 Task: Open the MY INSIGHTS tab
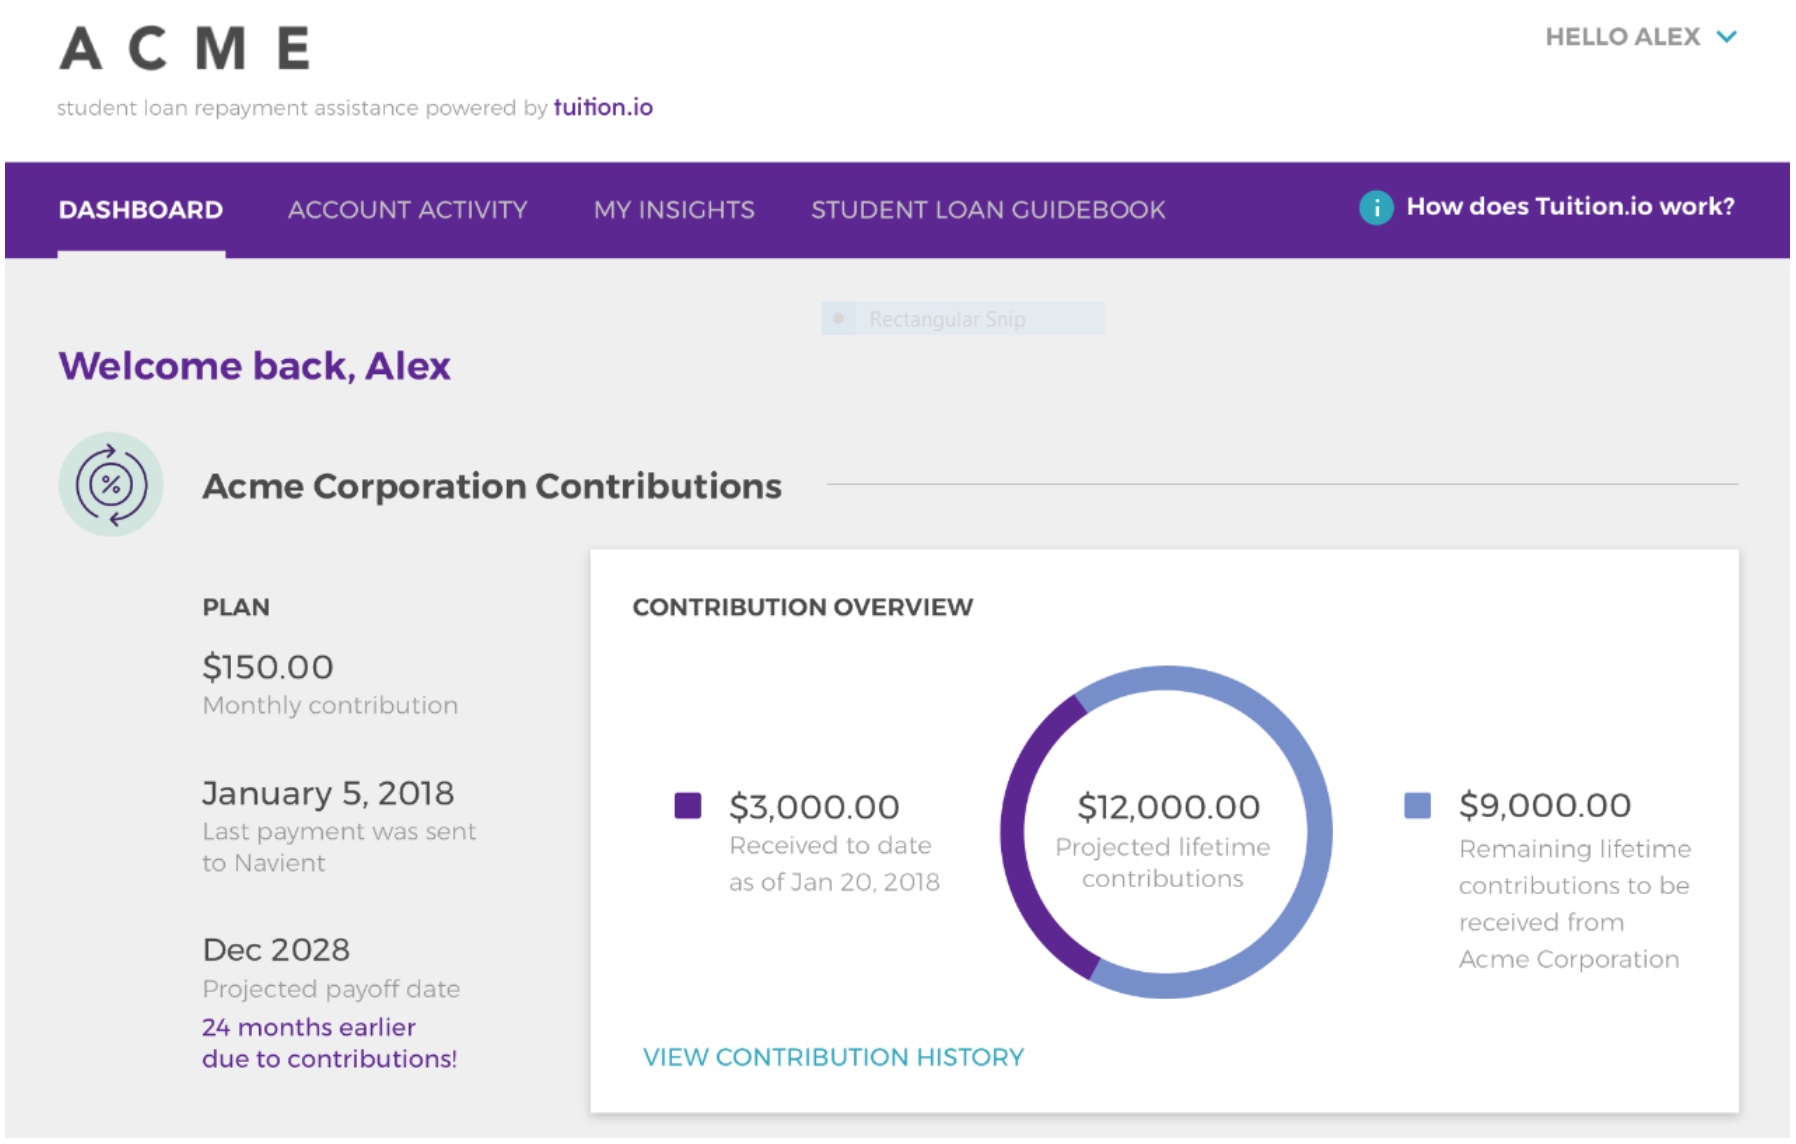[x=673, y=210]
